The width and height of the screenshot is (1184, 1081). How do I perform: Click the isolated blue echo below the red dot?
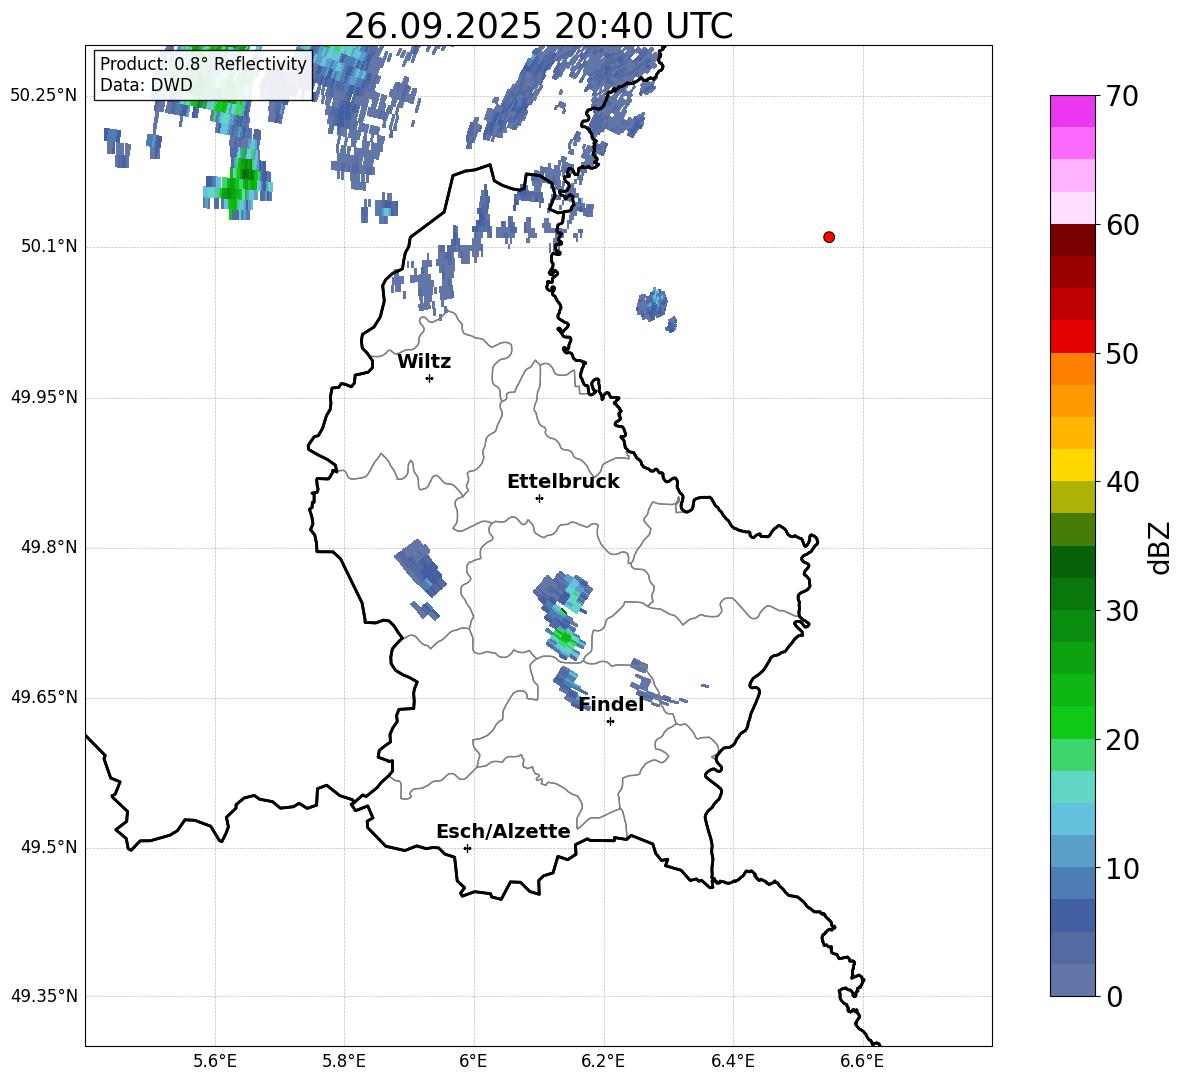[x=654, y=306]
